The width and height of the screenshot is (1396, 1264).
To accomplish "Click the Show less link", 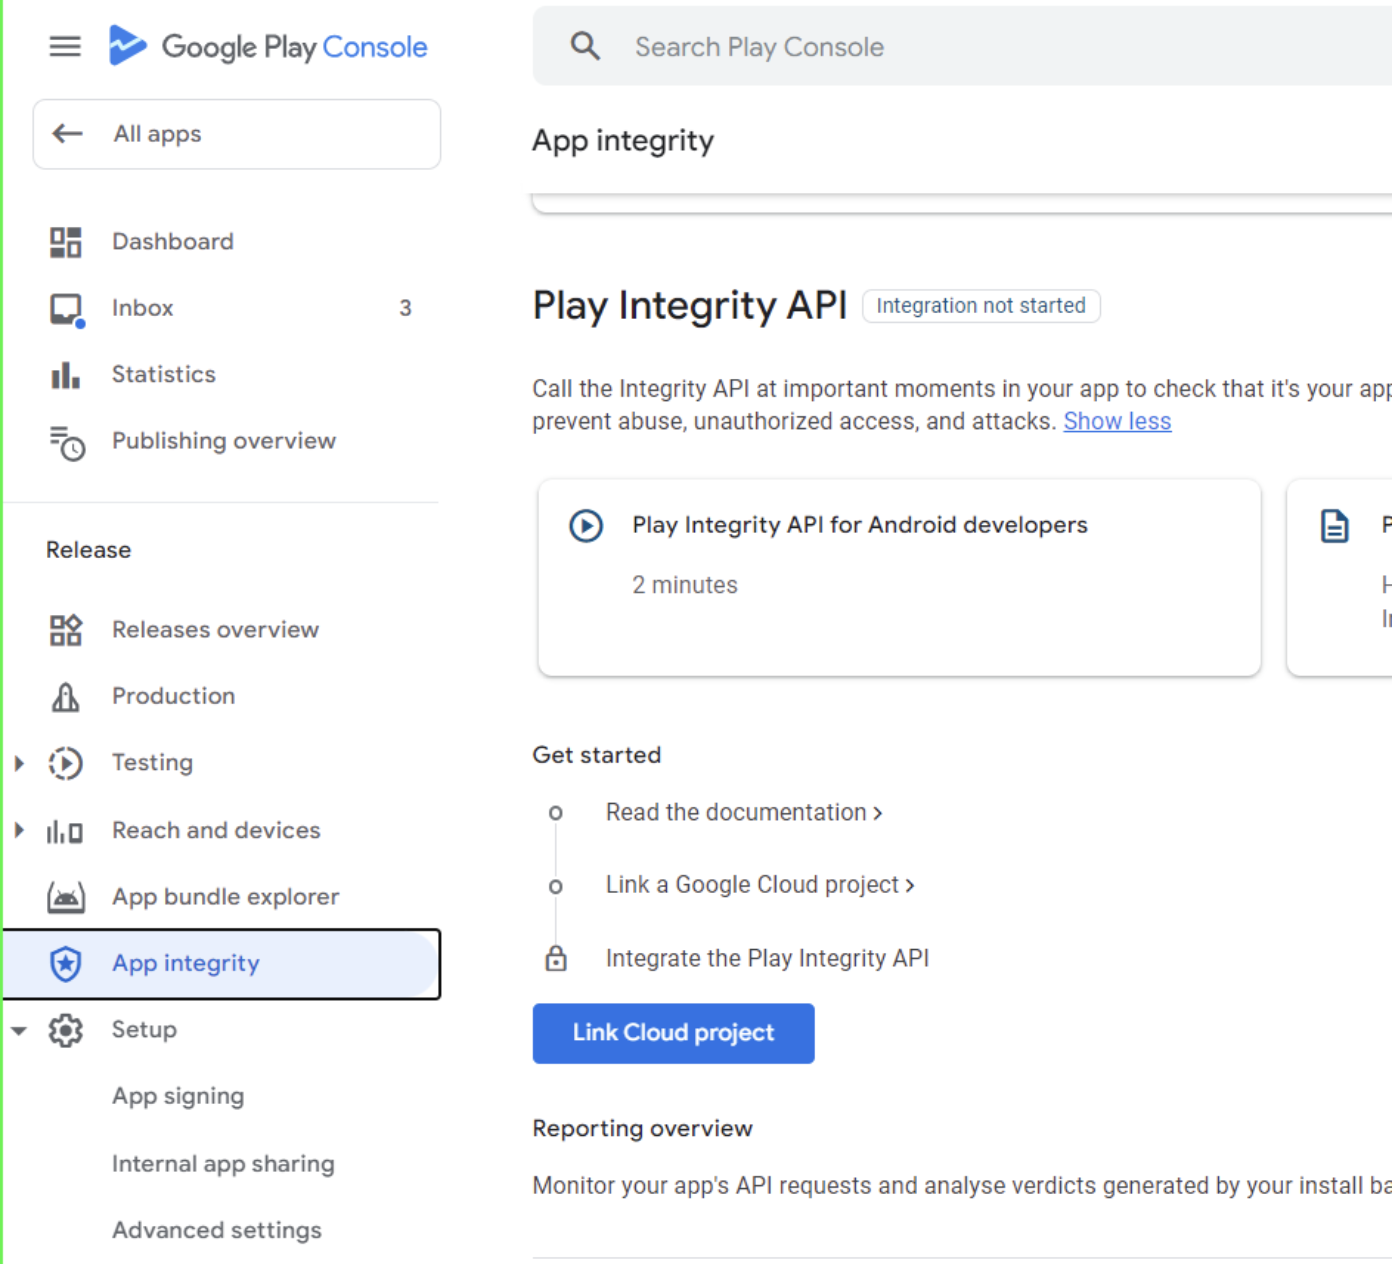I will (1117, 422).
